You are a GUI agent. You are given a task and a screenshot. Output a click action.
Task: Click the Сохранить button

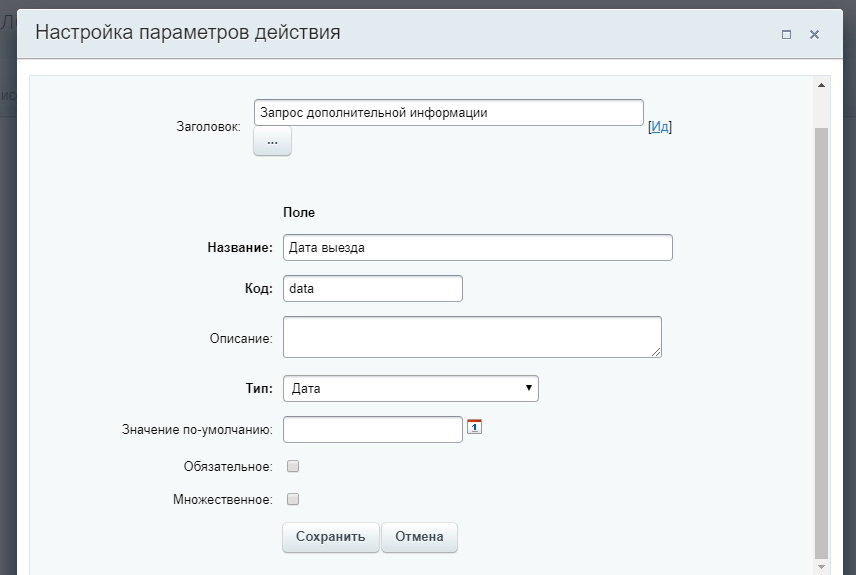point(330,537)
